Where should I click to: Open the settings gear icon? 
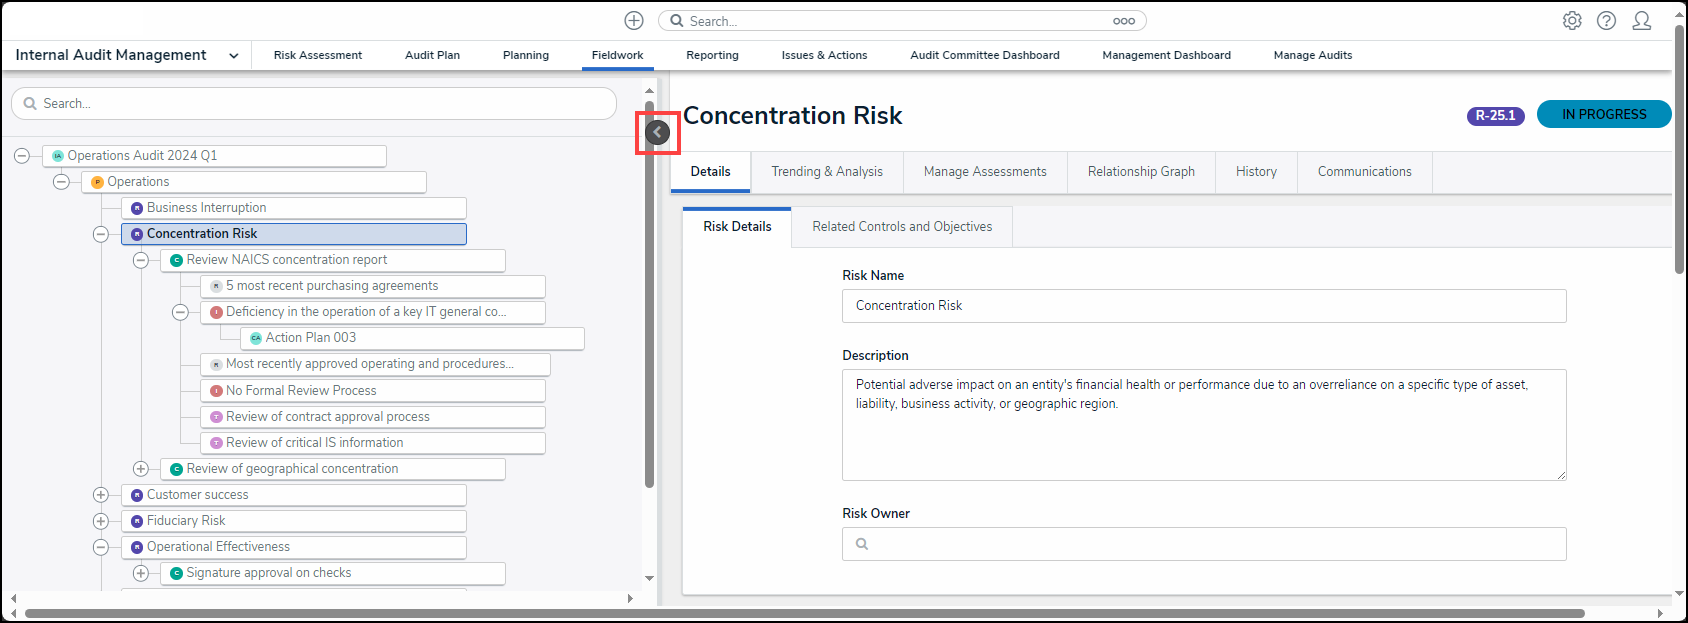tap(1572, 21)
